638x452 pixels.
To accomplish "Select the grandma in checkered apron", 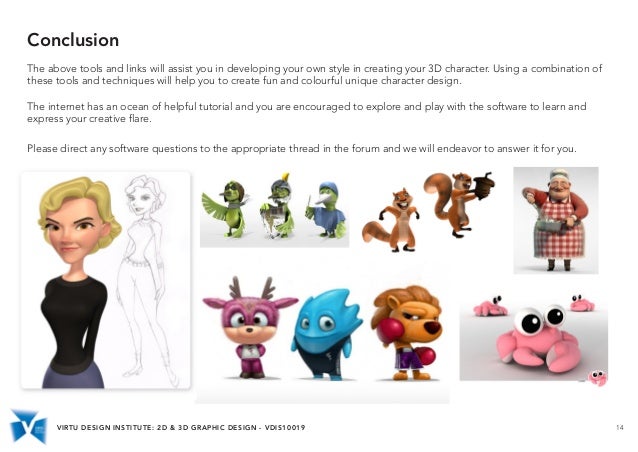I will pyautogui.click(x=556, y=220).
